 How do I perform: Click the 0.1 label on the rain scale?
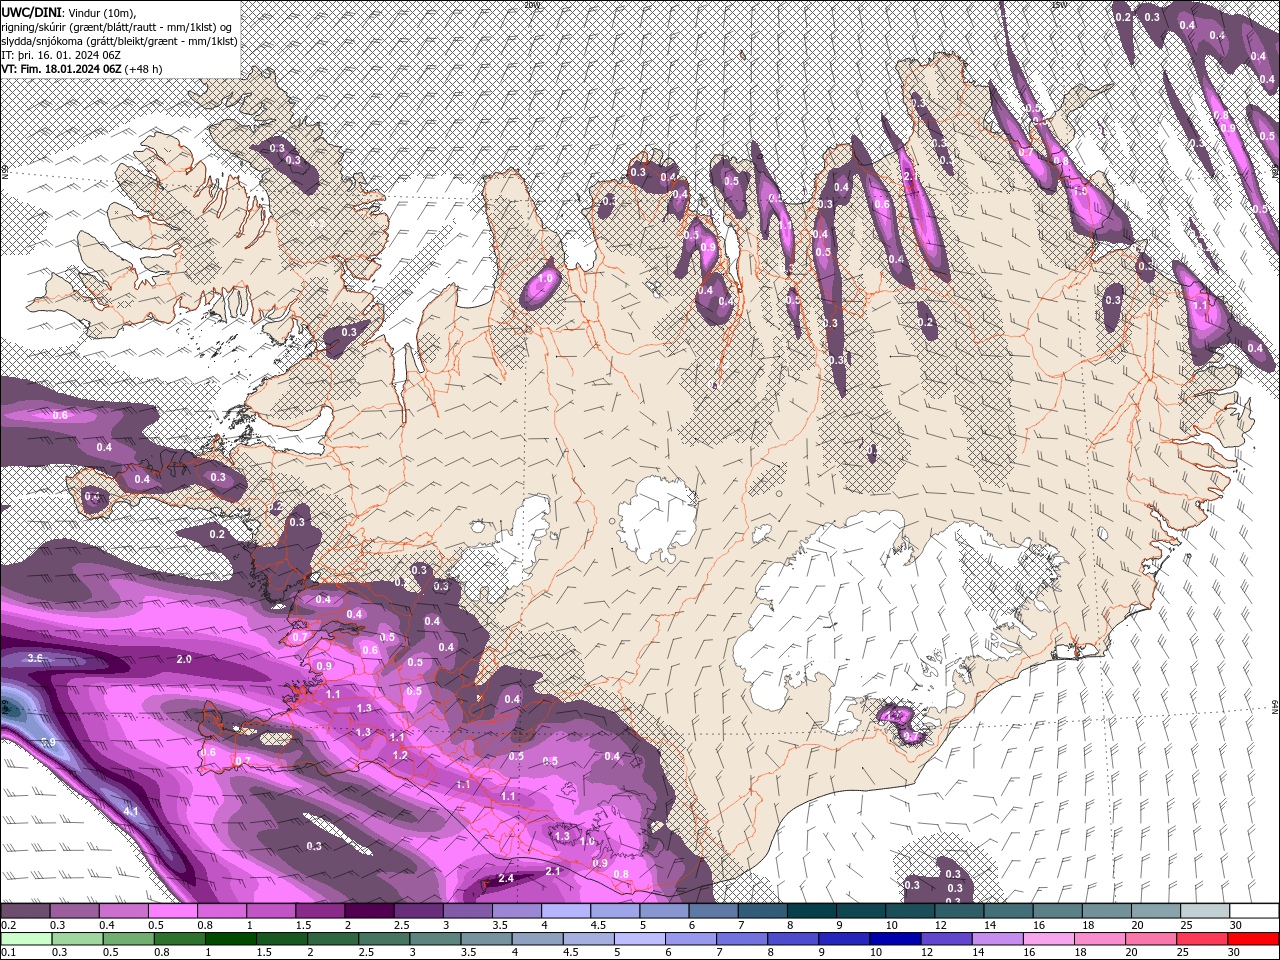[8, 953]
